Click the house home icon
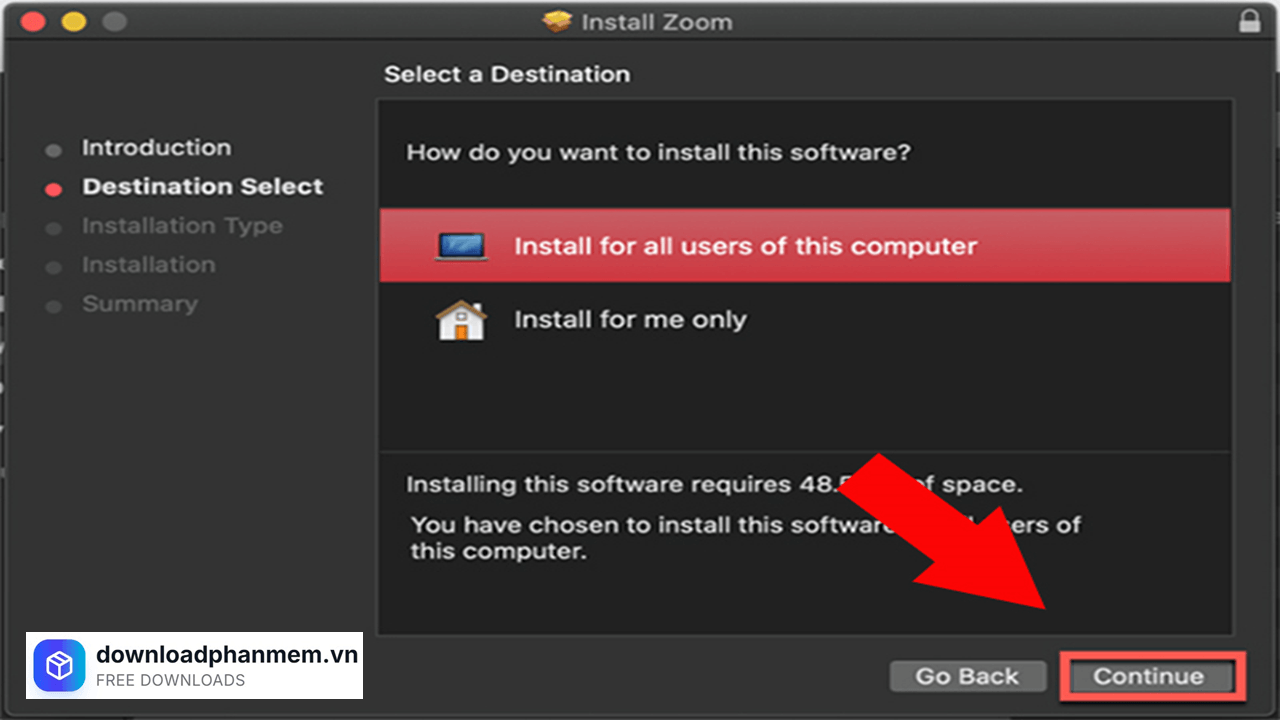1280x720 pixels. [461, 321]
